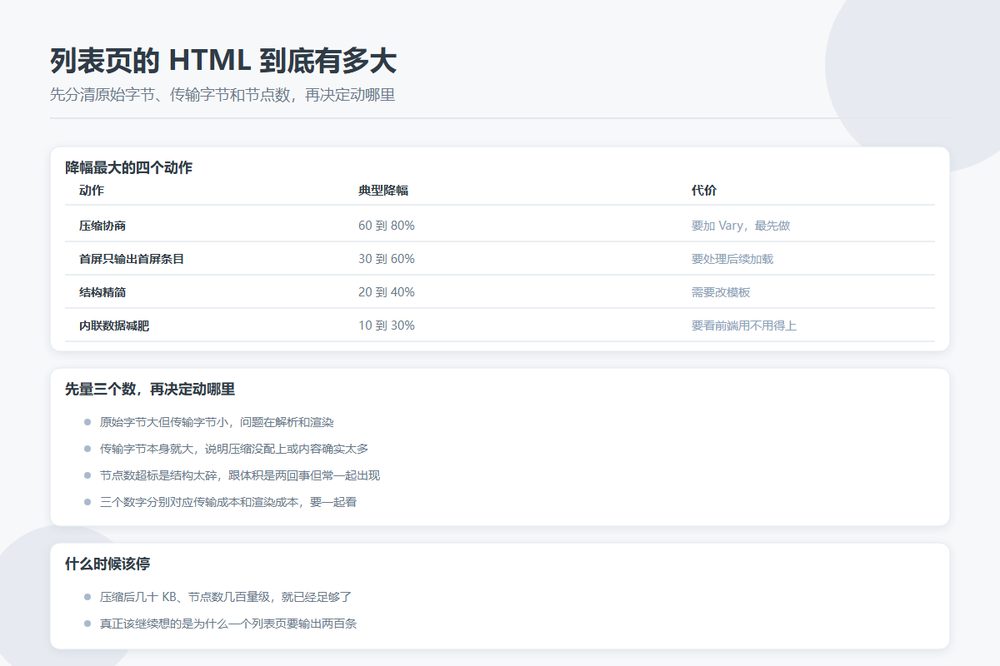Select the value '10 到 30%'
1000x666 pixels.
pyautogui.click(x=386, y=325)
